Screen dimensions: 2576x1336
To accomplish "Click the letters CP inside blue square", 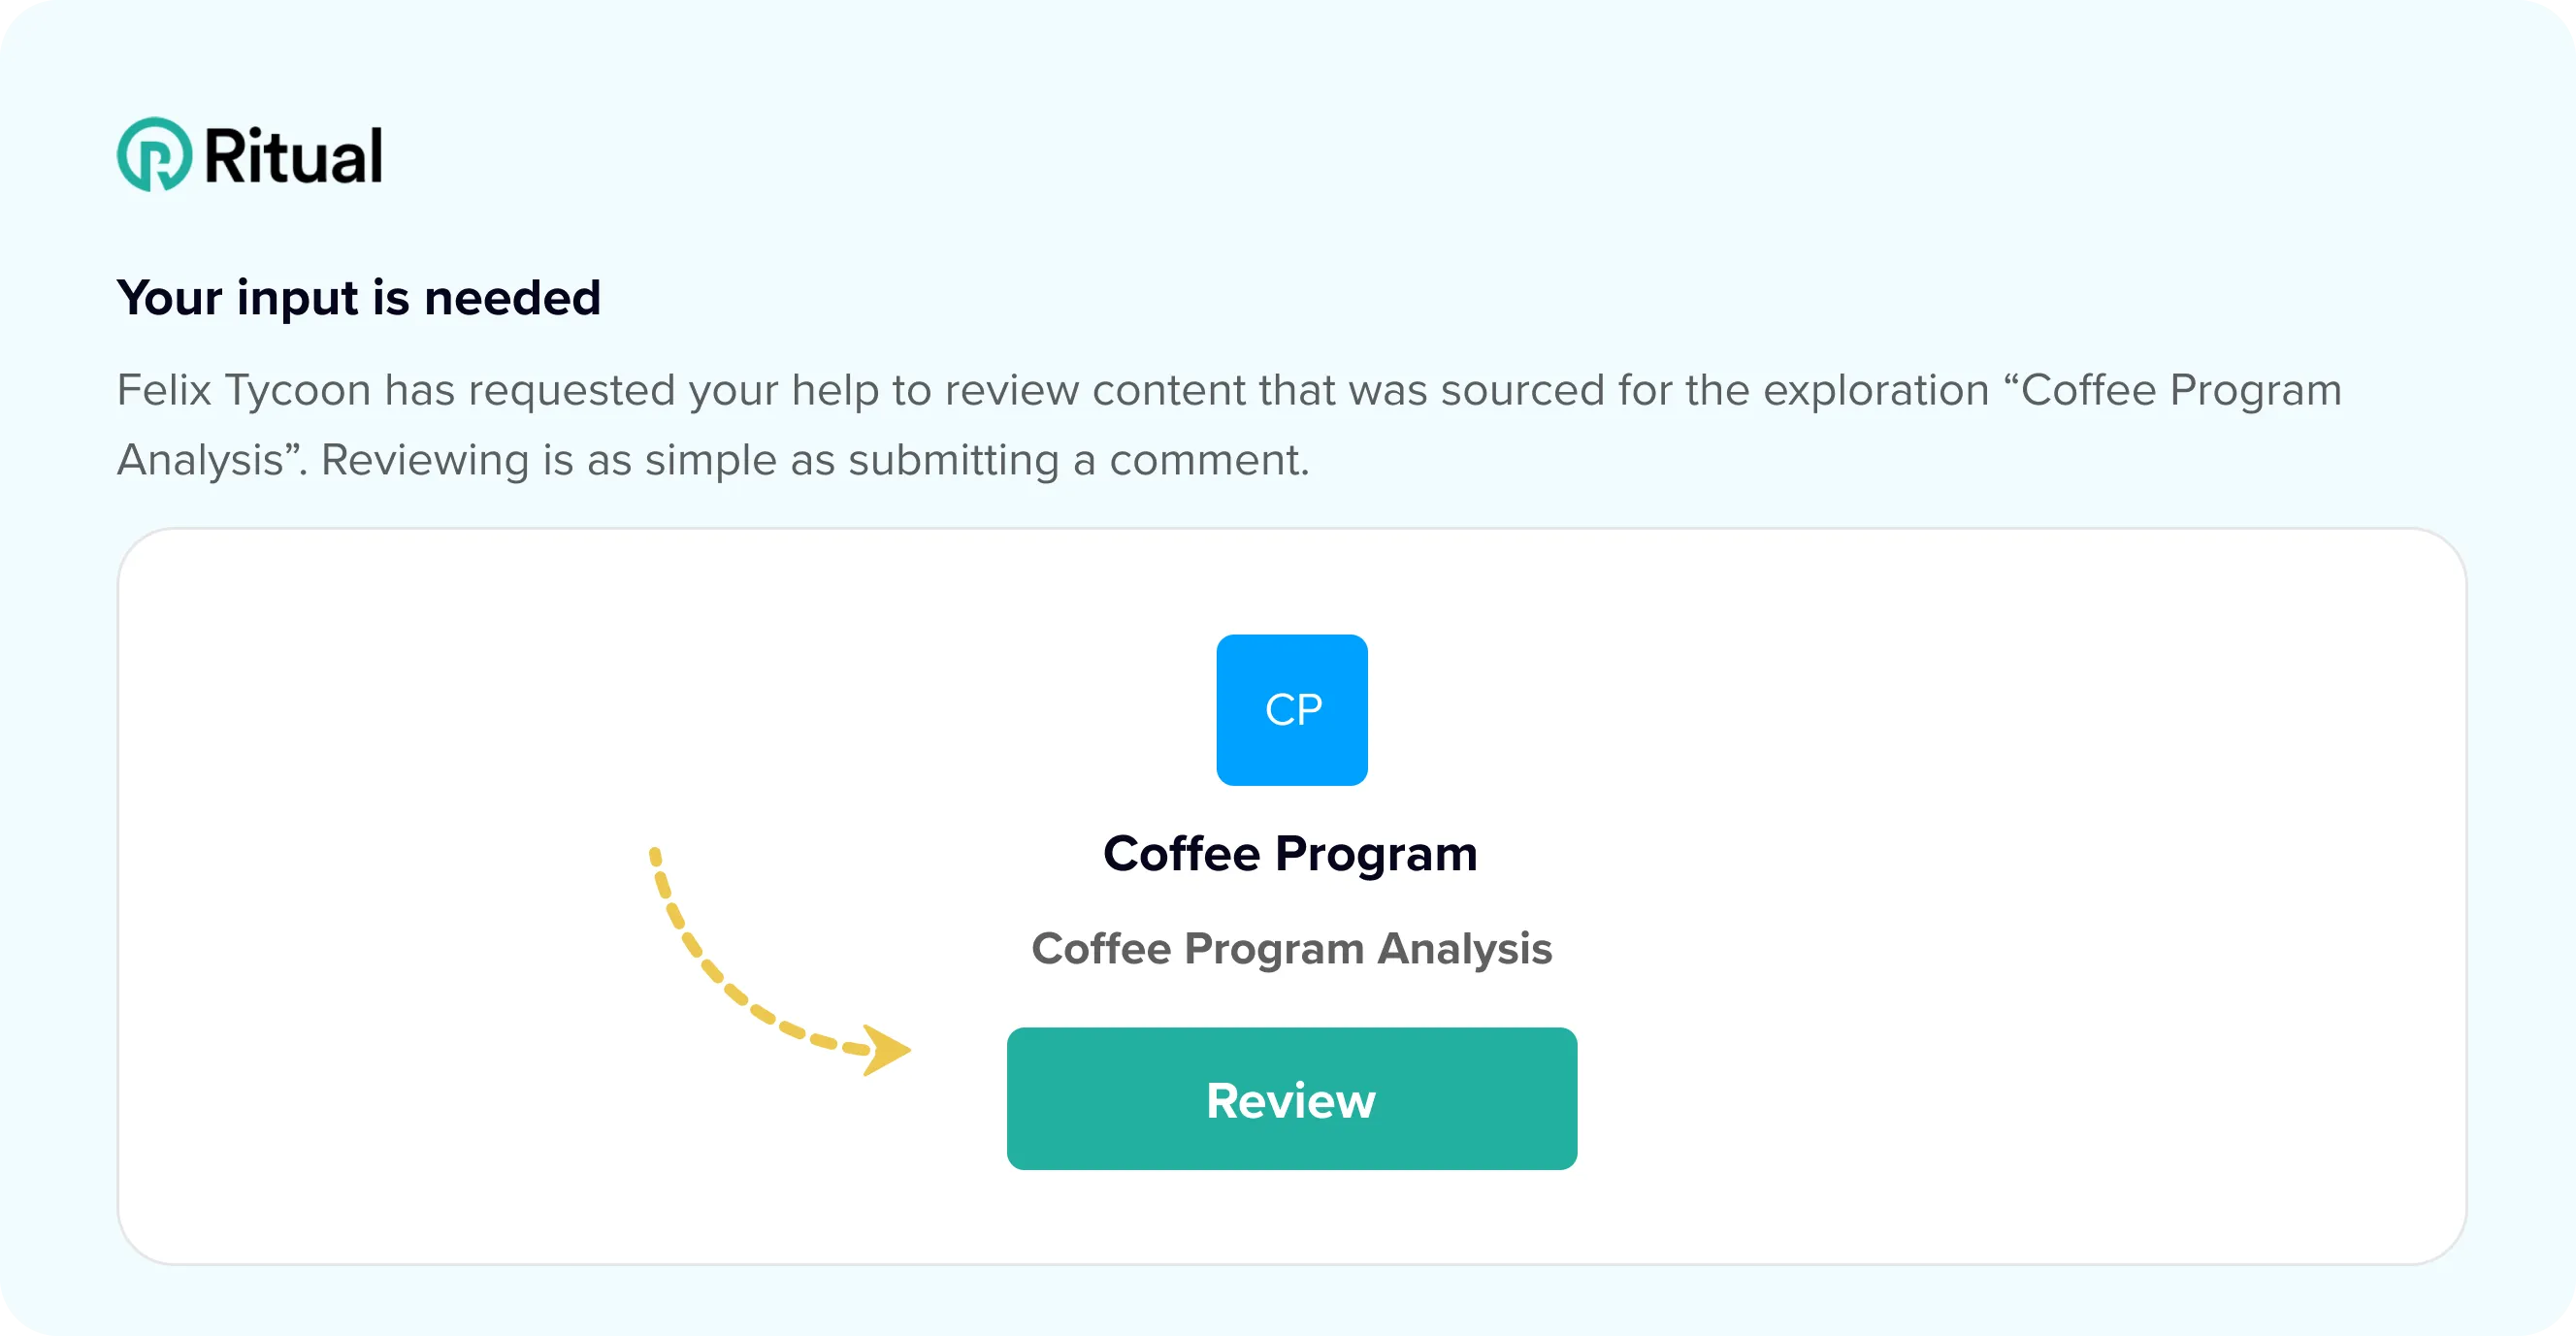I will tap(1293, 710).
